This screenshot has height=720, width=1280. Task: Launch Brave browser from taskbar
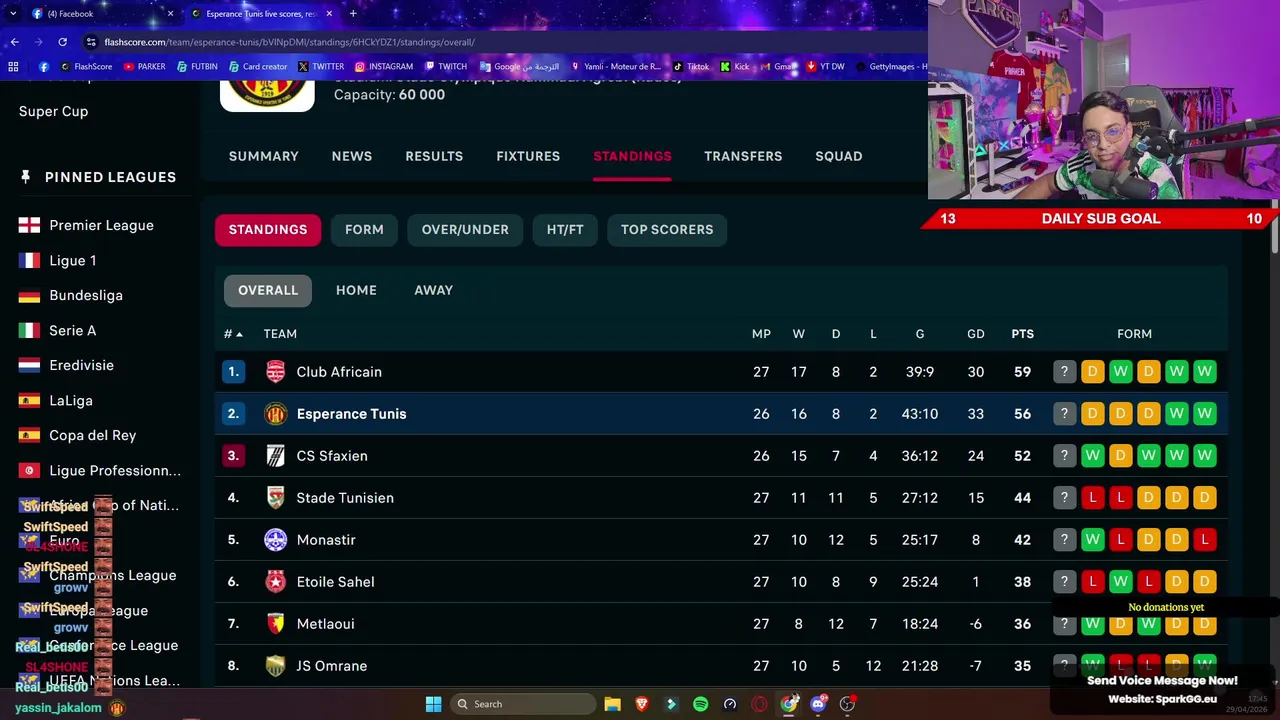coord(642,704)
